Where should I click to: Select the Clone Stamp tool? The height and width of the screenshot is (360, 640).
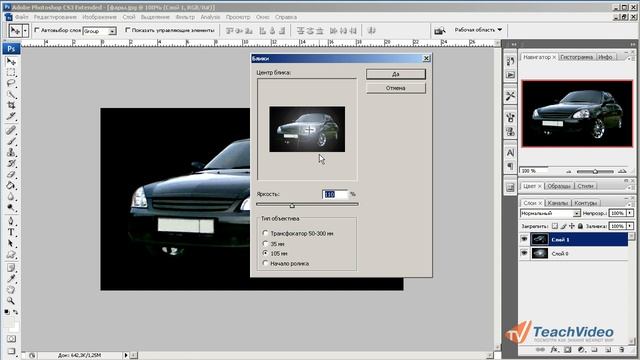point(11,152)
